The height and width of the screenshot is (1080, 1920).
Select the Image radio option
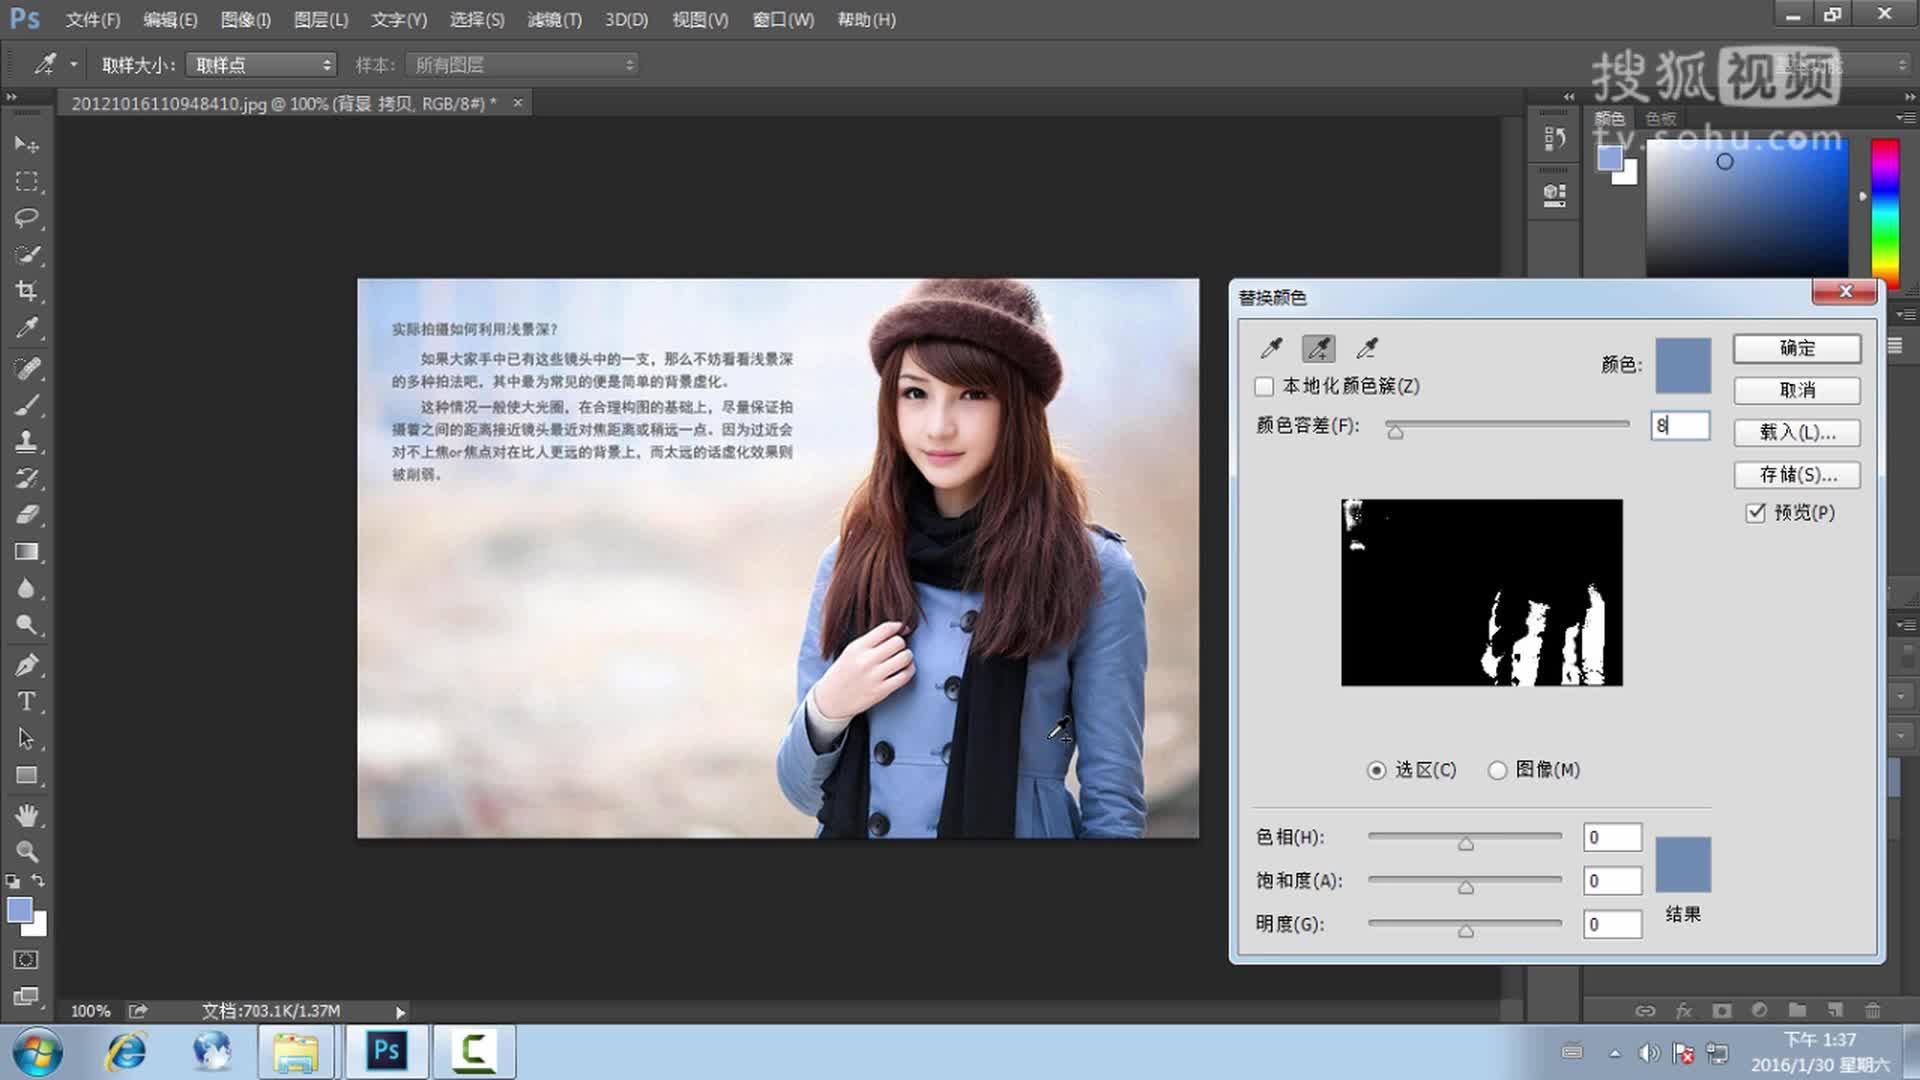click(x=1497, y=770)
